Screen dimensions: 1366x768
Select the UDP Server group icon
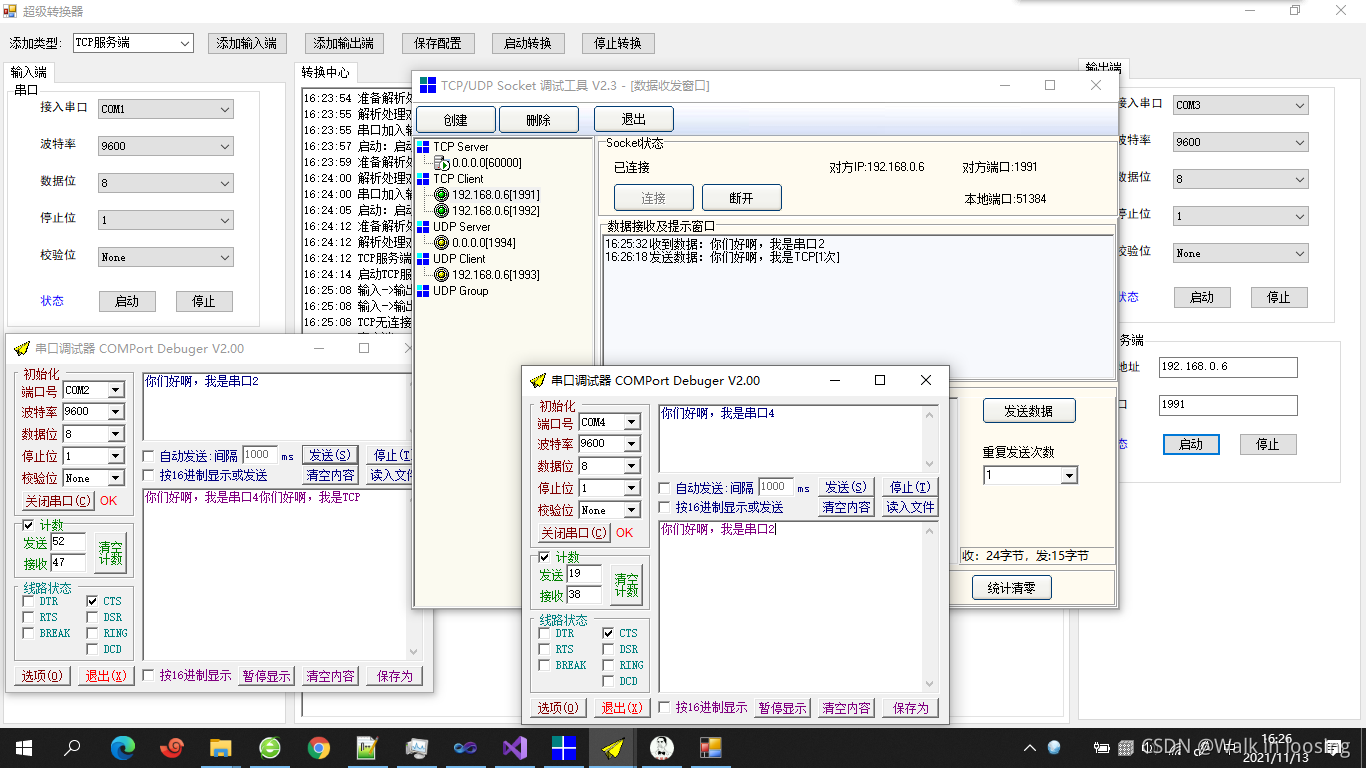tap(423, 227)
